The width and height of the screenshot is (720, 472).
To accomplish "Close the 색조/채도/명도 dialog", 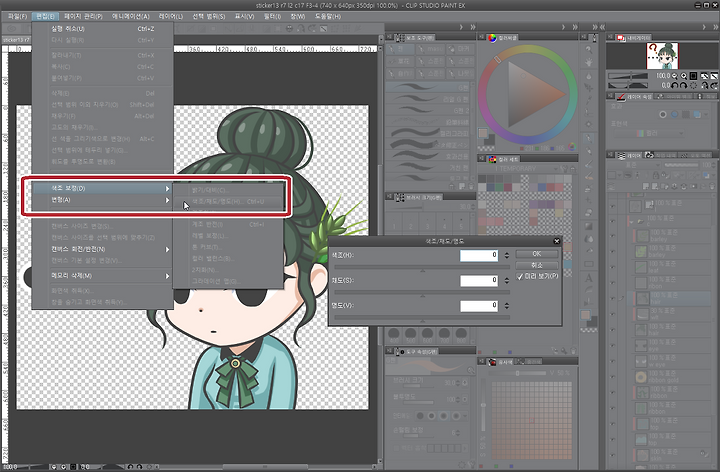I will coord(557,241).
